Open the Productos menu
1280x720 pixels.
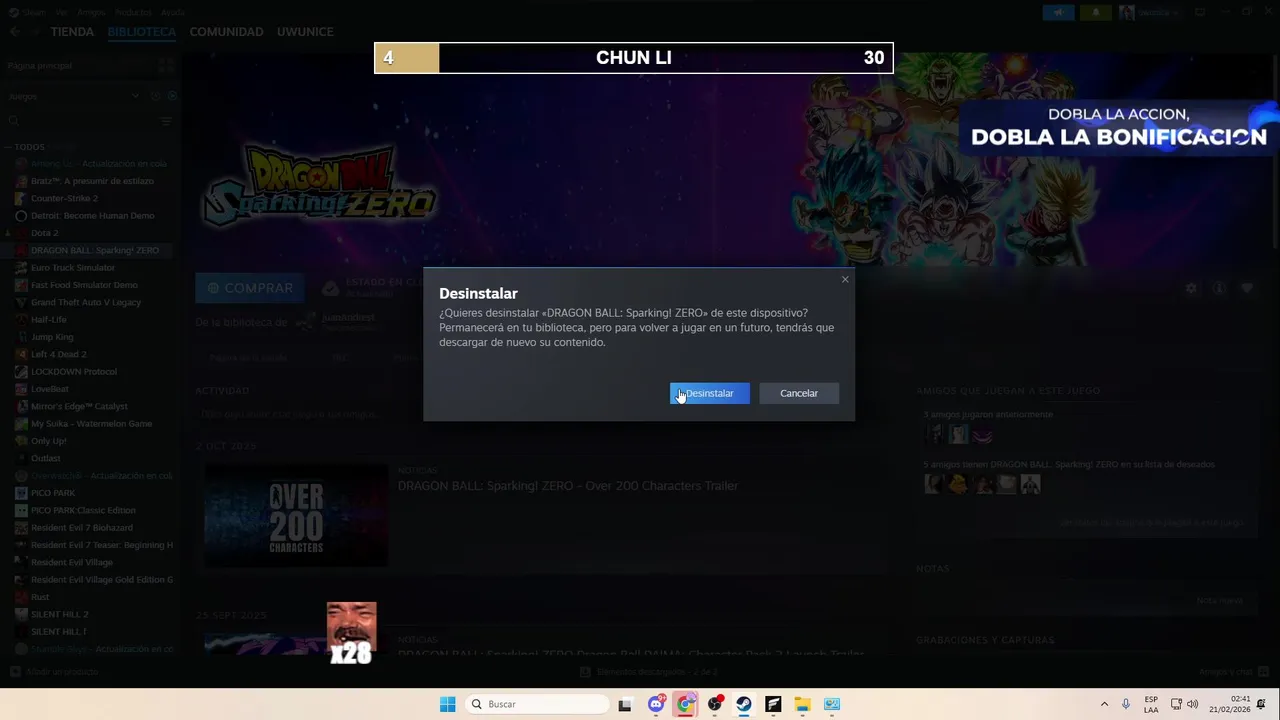tap(132, 12)
